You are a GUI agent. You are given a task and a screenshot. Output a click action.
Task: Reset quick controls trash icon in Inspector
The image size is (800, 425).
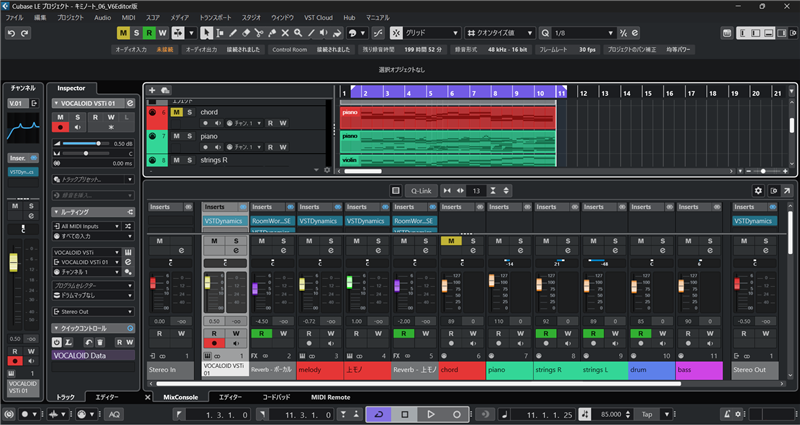[101, 342]
